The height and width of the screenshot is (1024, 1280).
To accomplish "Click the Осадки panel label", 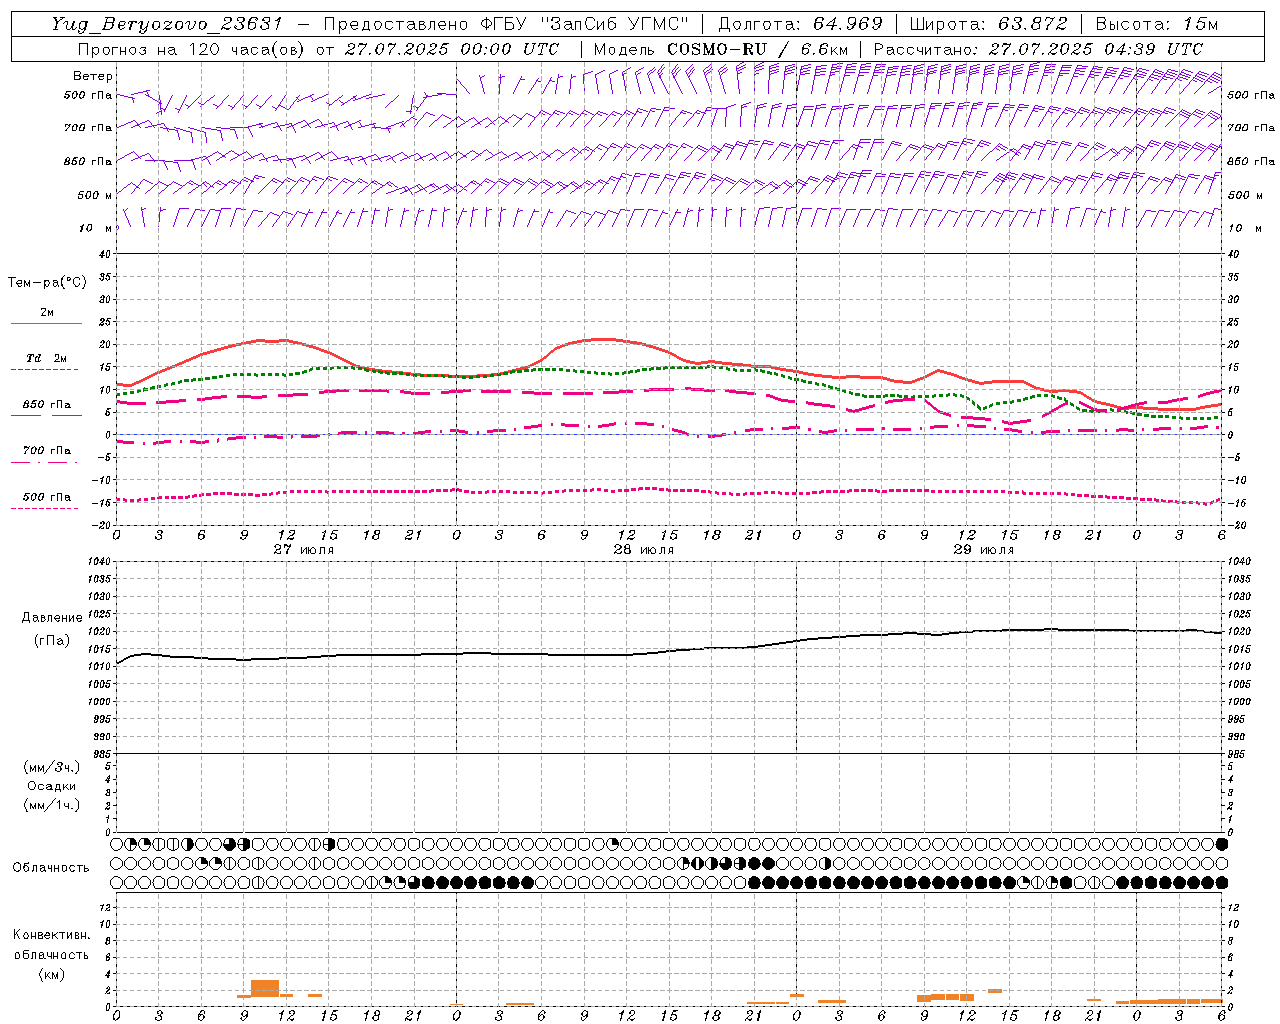I will (52, 786).
